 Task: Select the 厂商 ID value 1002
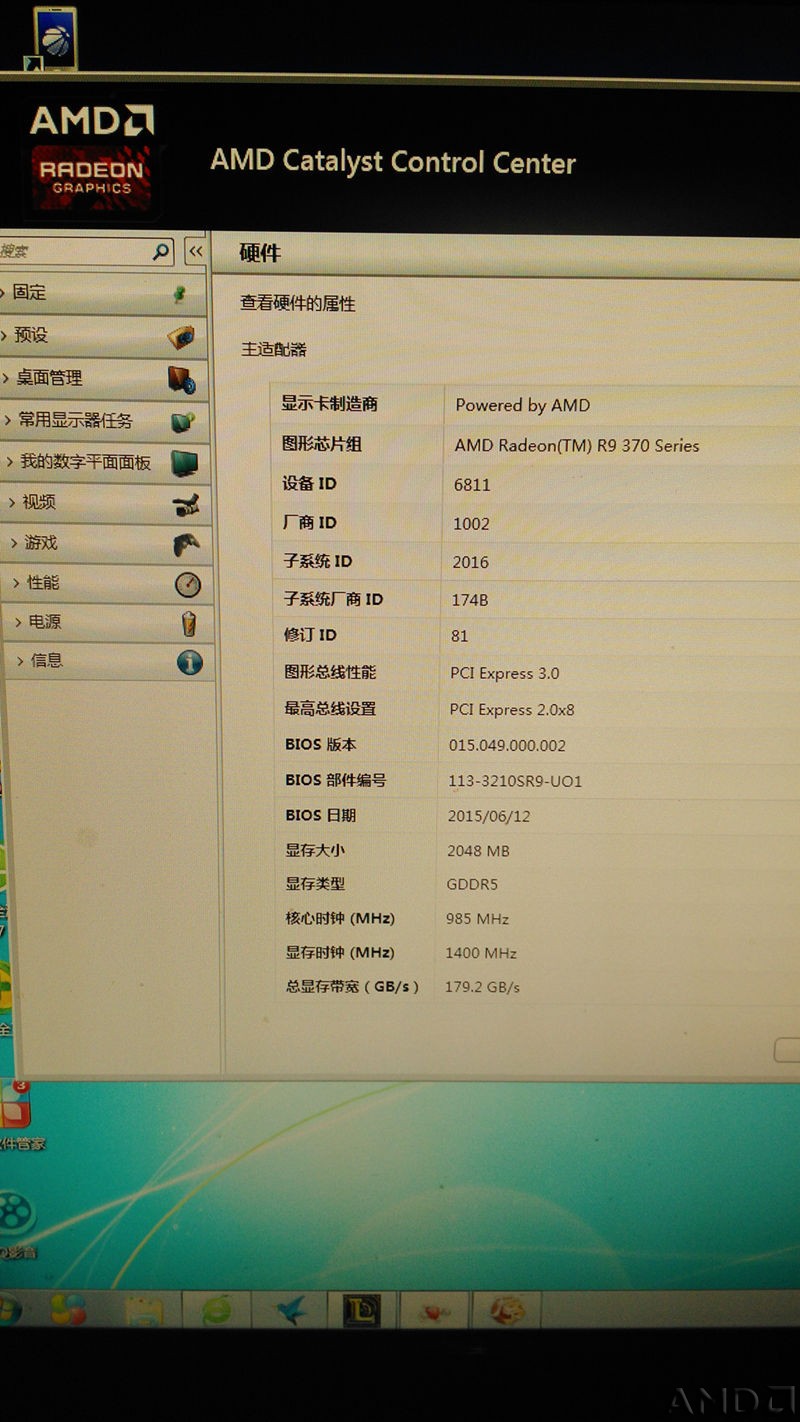471,524
